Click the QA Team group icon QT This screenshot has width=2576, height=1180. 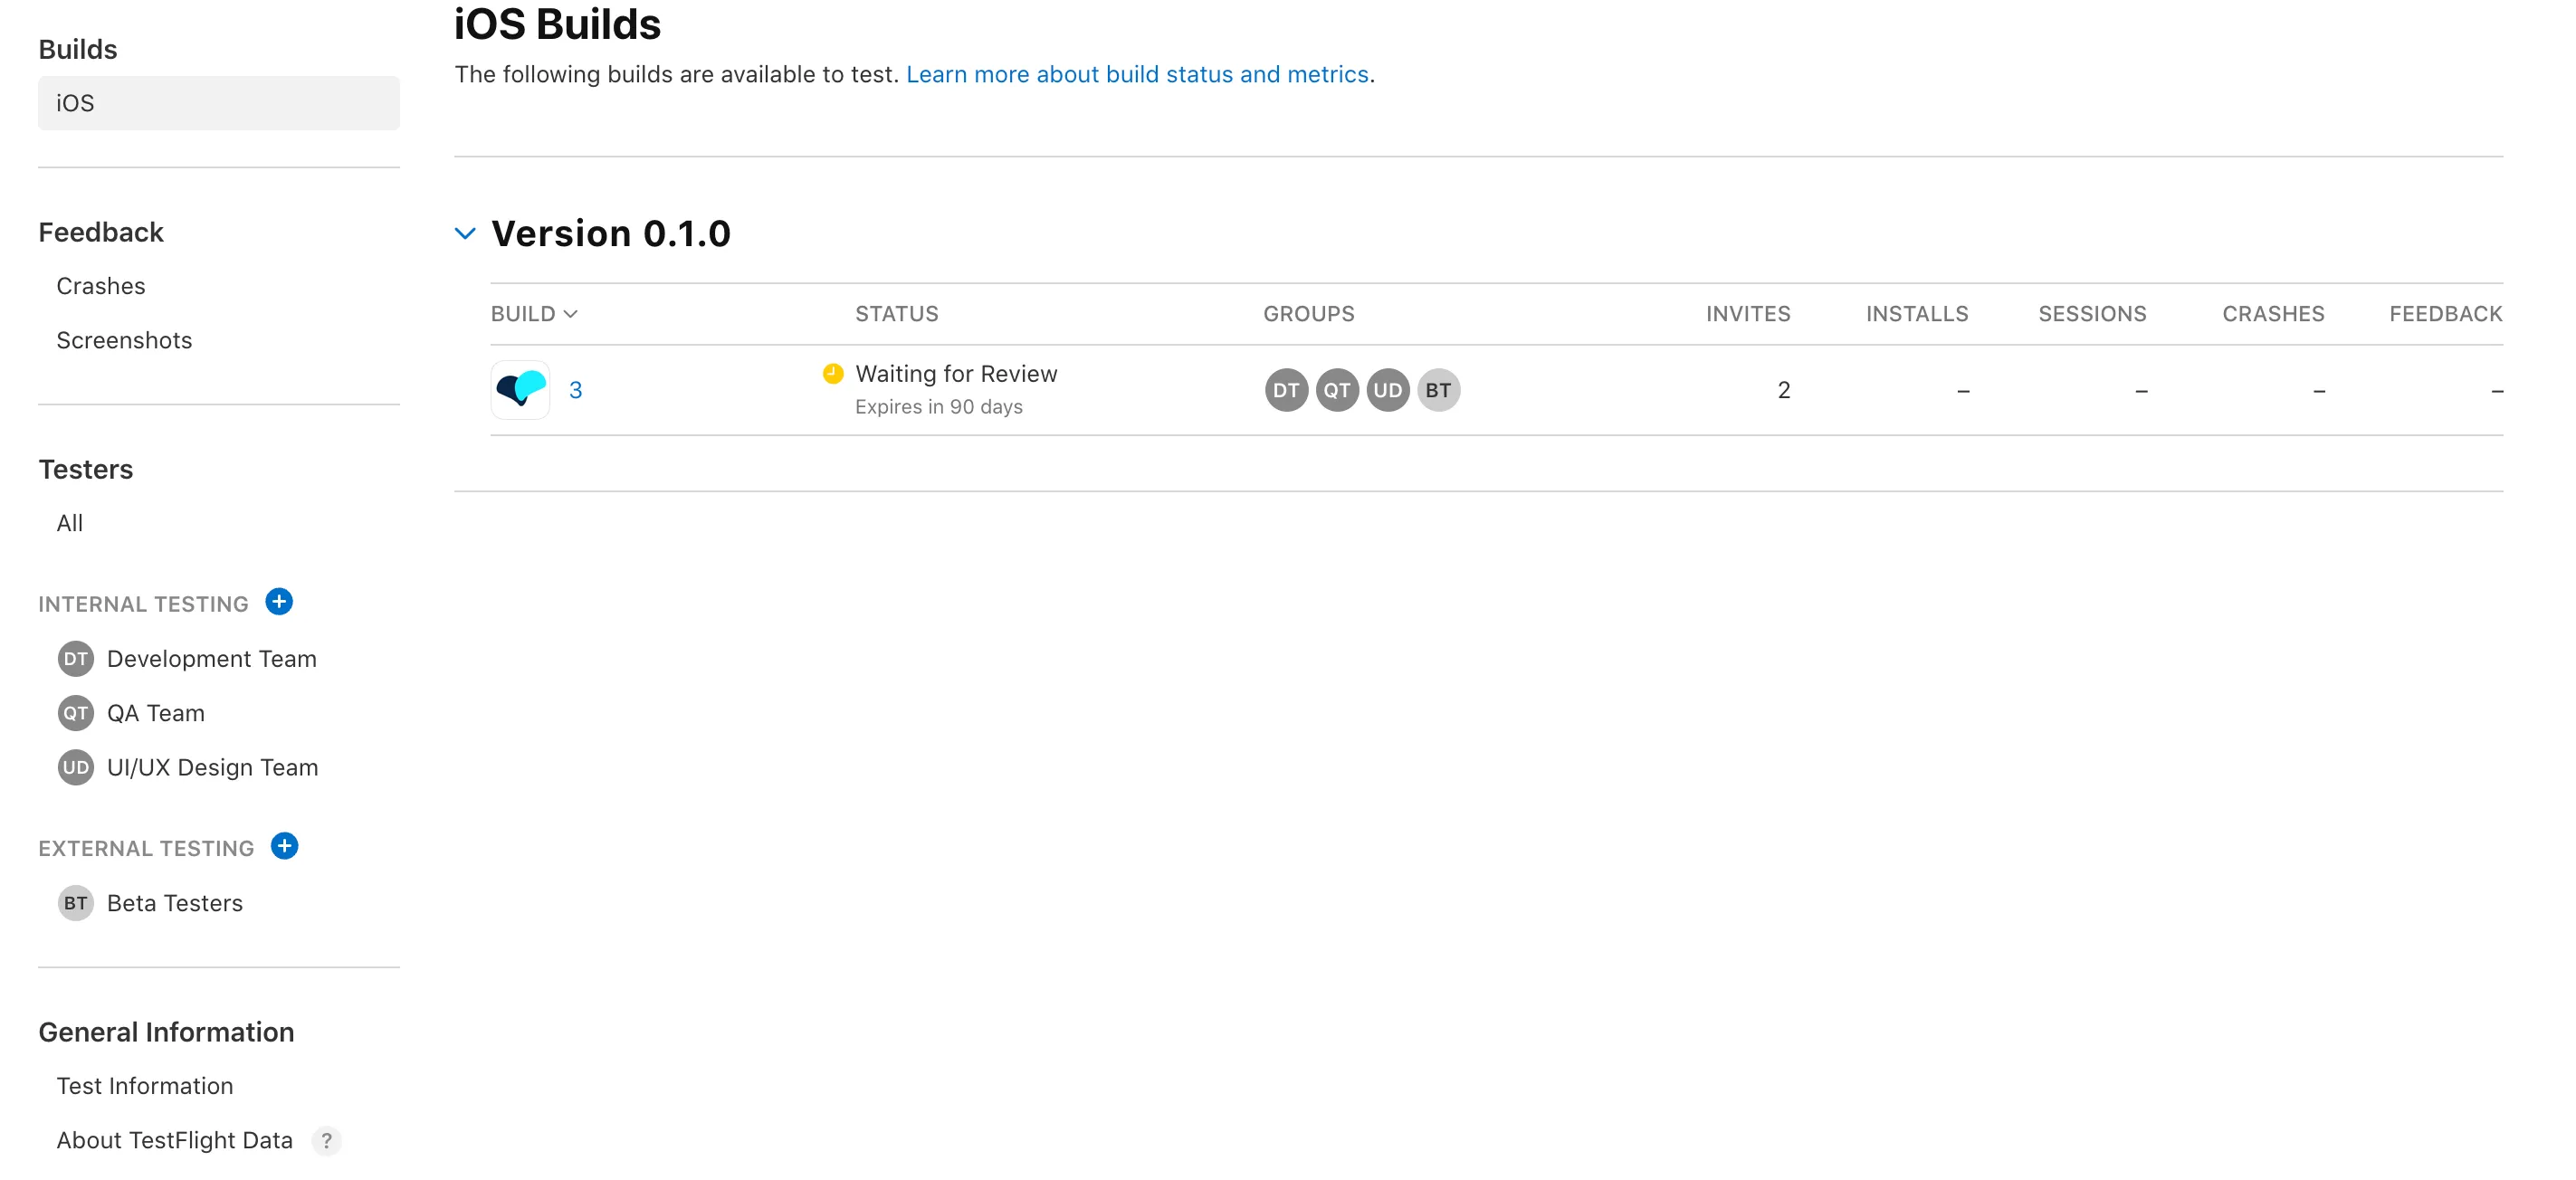[1337, 388]
